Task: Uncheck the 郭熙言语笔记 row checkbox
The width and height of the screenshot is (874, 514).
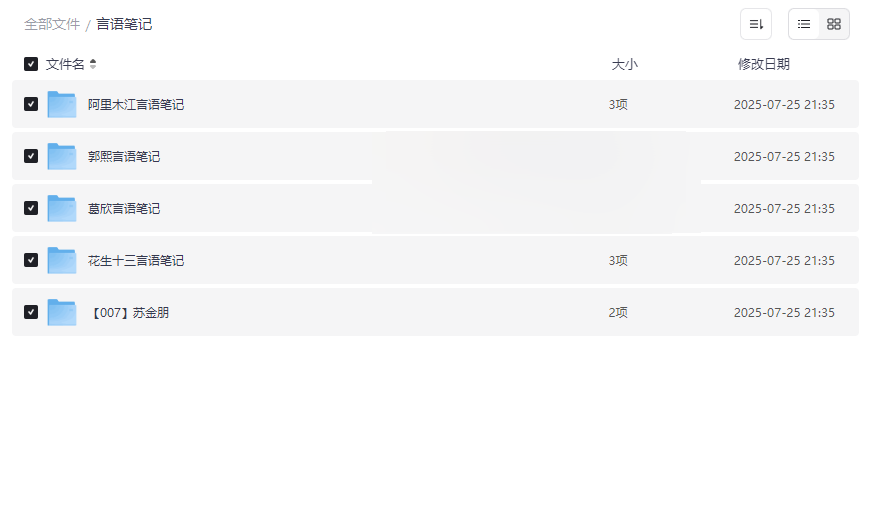Action: pos(31,156)
